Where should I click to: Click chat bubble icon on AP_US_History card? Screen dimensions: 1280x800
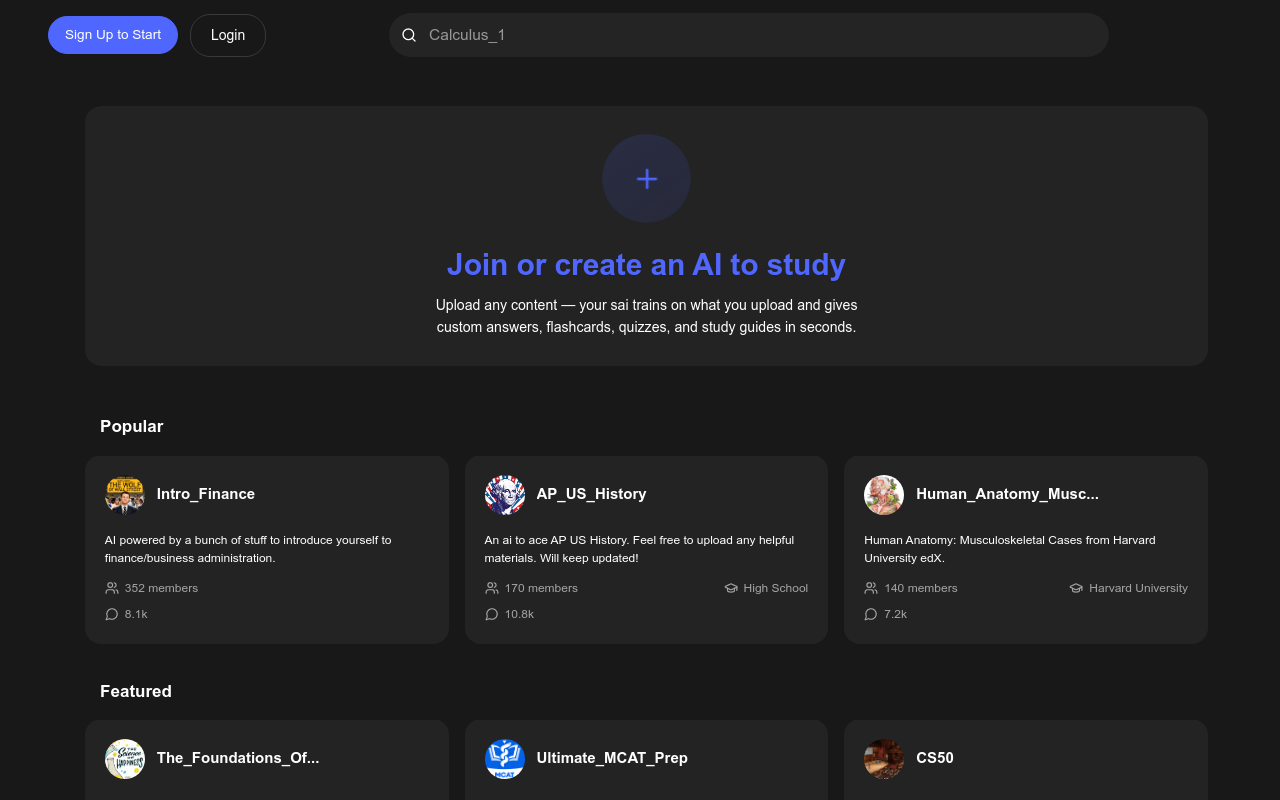point(492,614)
